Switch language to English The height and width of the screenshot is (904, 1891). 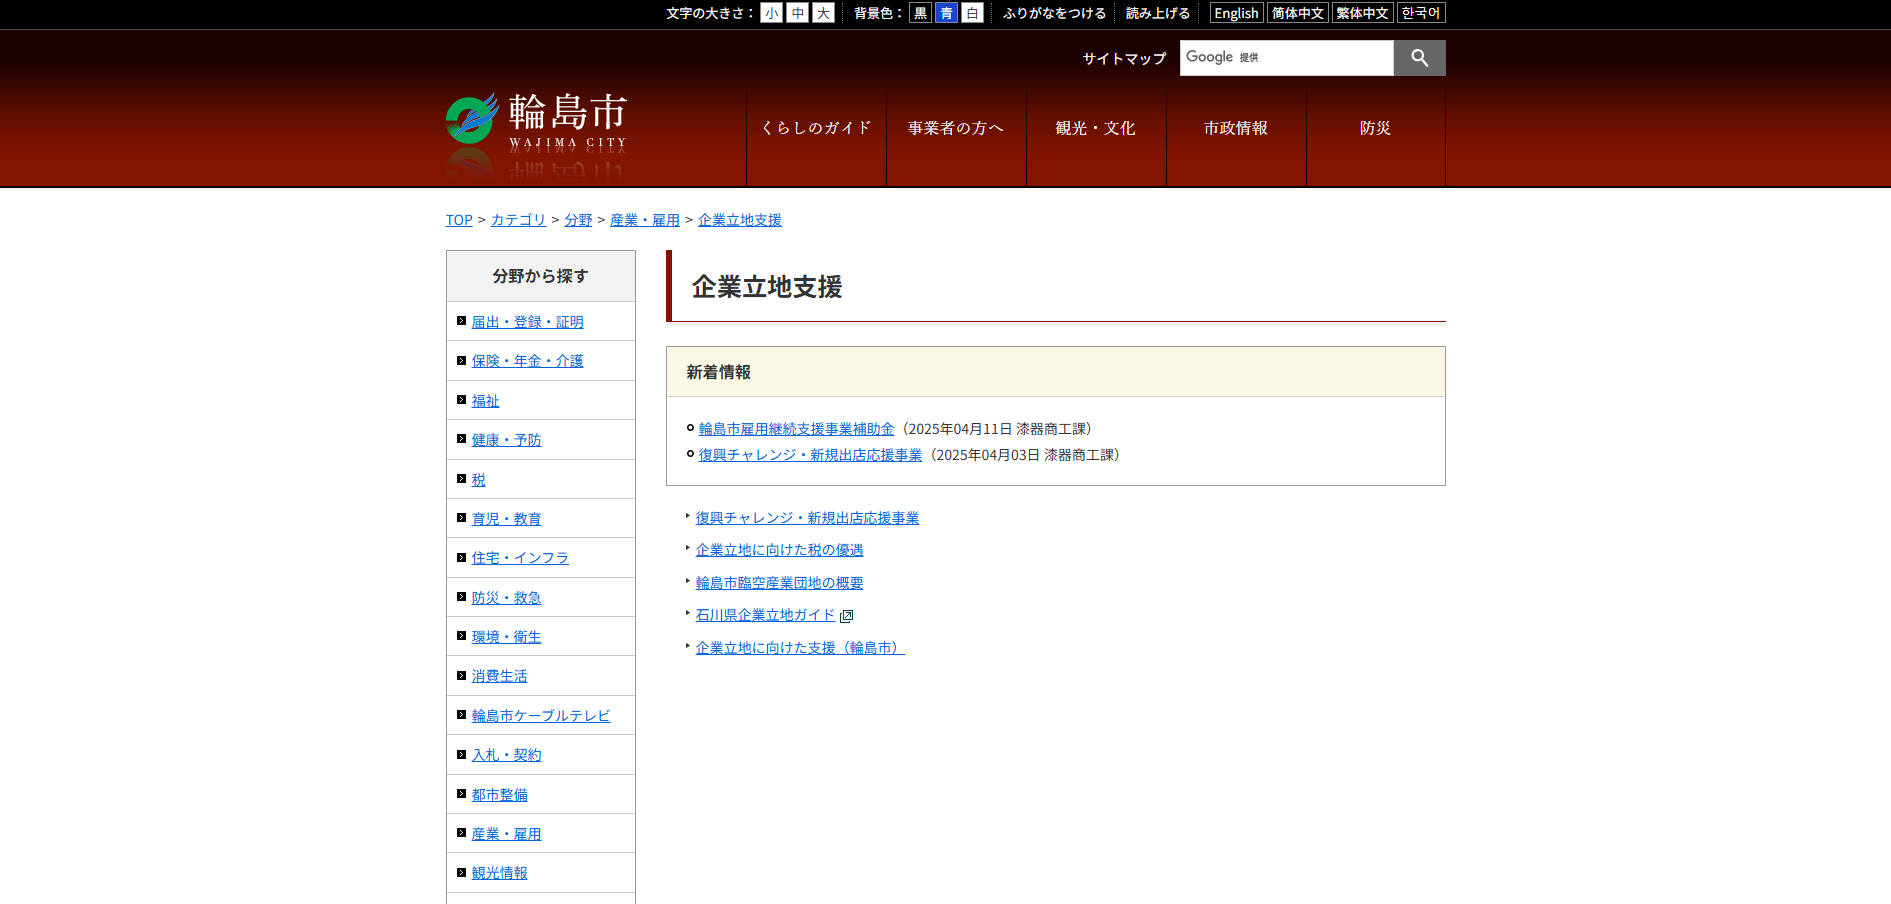point(1236,13)
